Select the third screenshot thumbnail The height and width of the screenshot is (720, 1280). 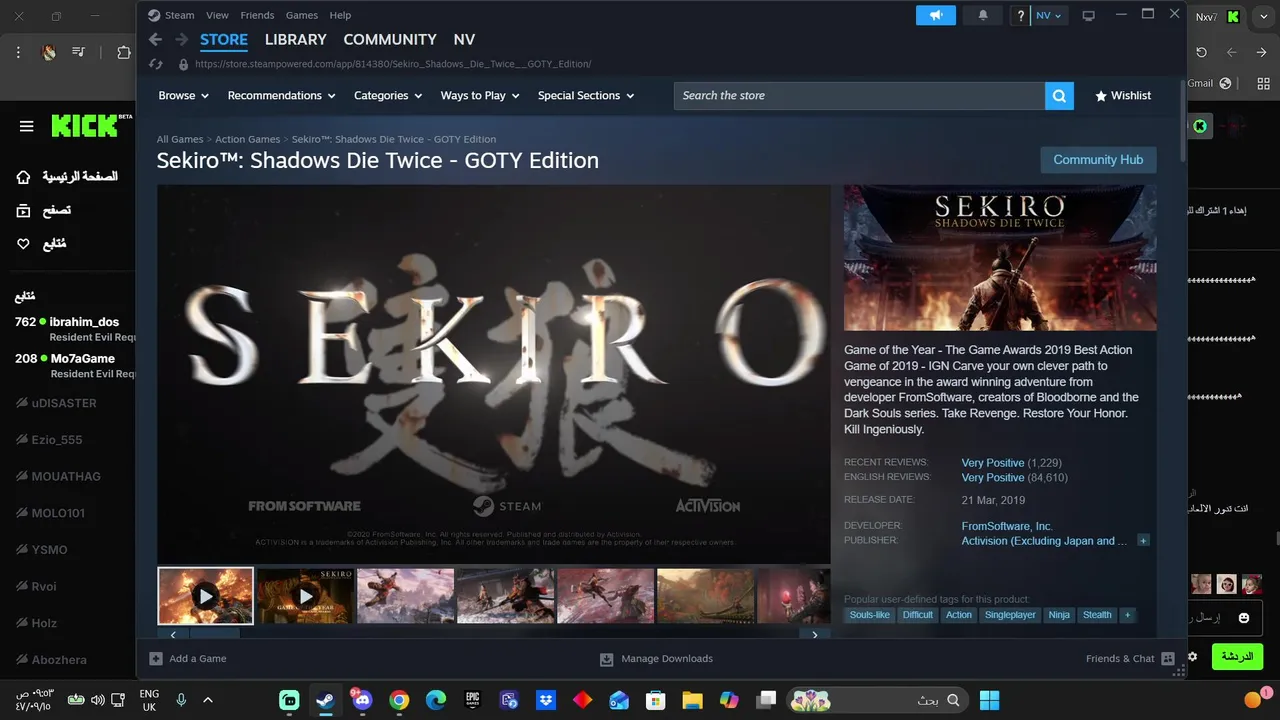405,596
